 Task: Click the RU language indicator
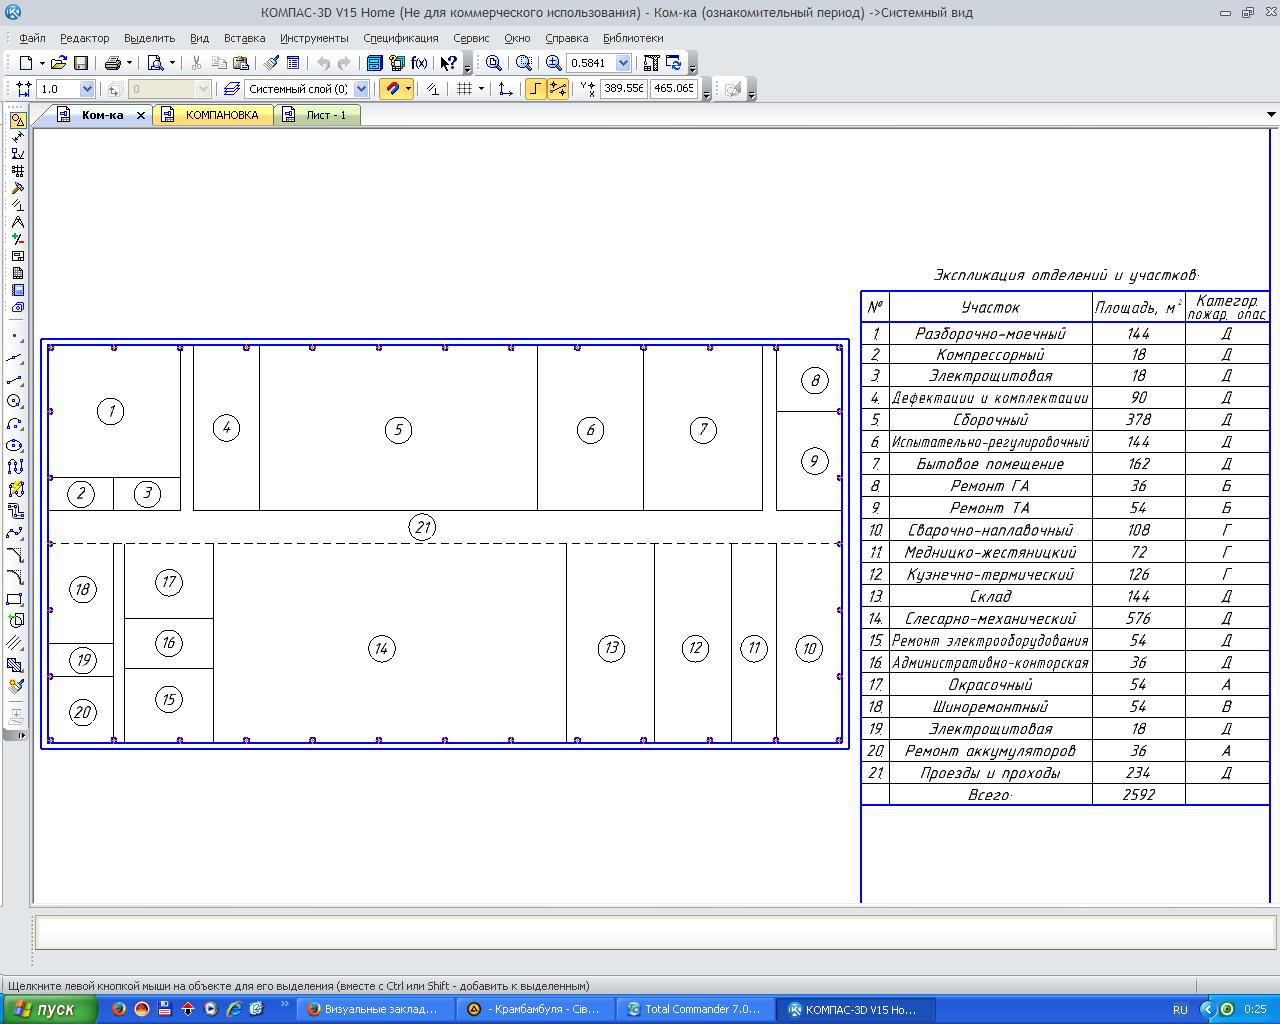point(1180,1010)
